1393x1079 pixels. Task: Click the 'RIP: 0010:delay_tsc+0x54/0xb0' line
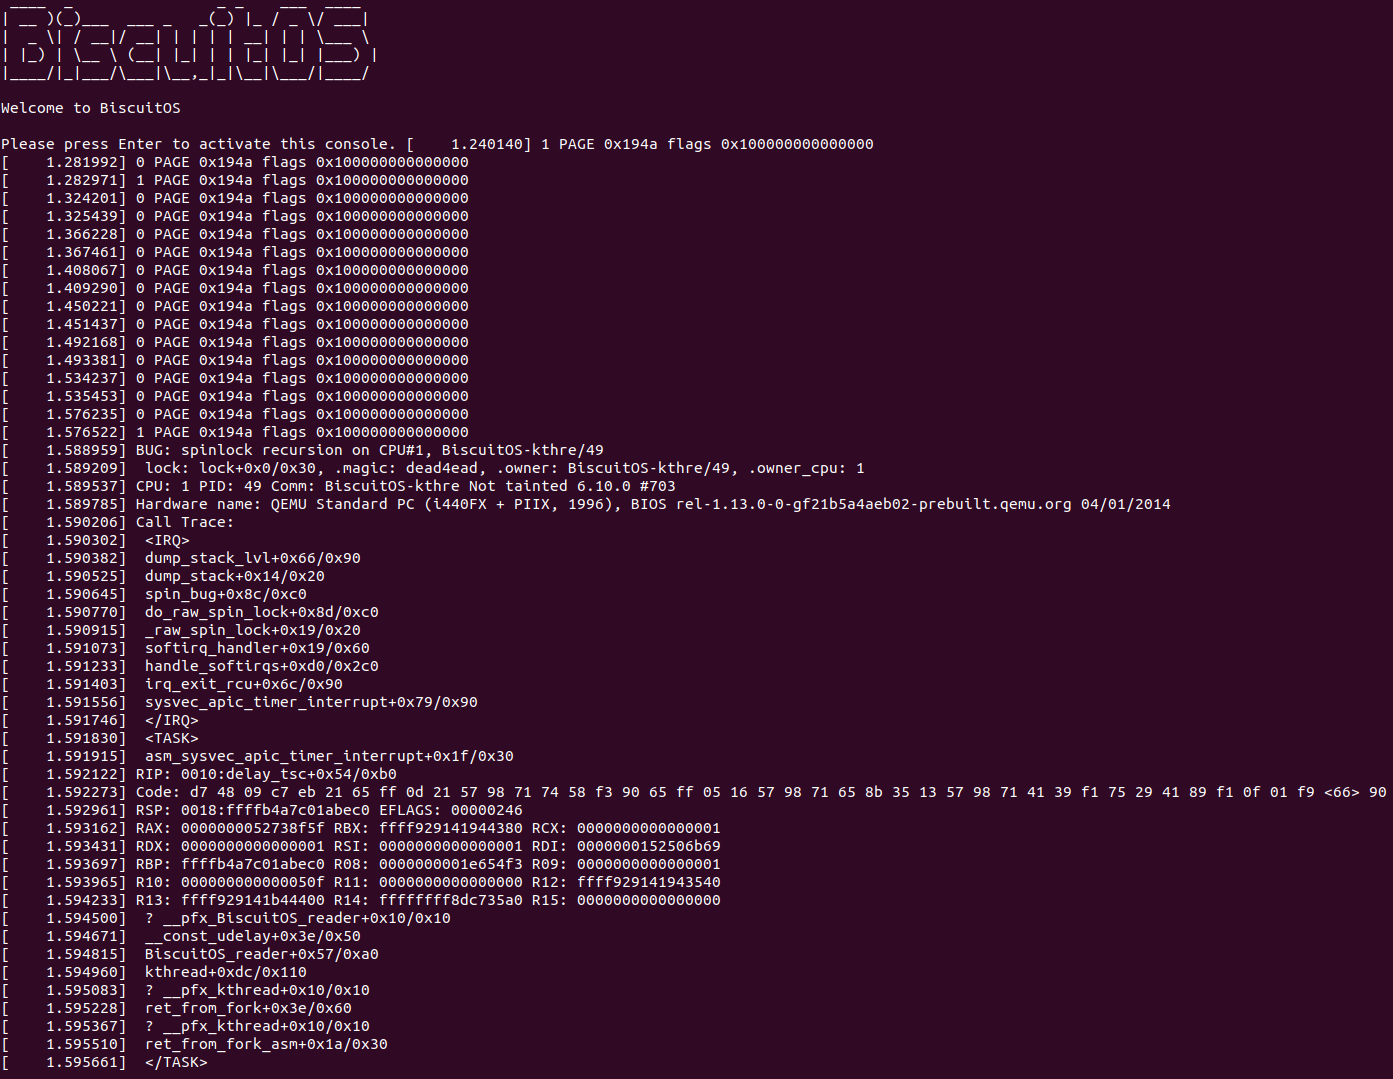[x=199, y=774]
